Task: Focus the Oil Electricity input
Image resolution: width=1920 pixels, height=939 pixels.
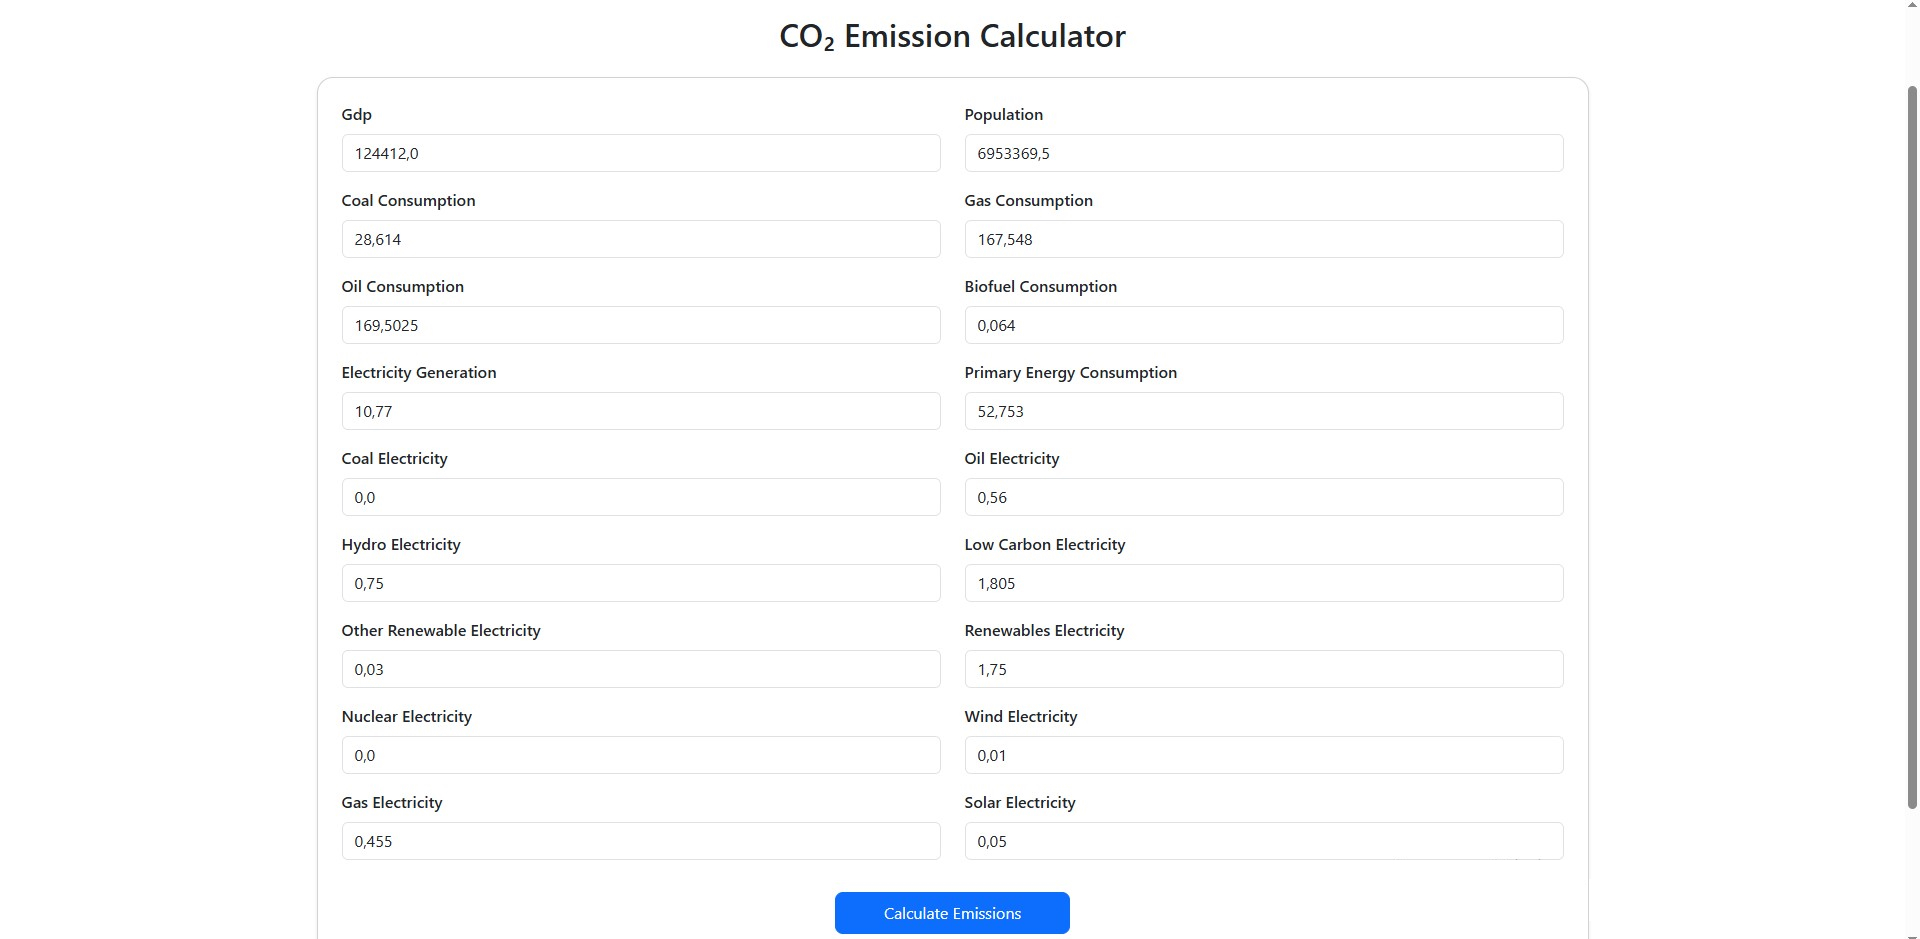Action: (1264, 497)
